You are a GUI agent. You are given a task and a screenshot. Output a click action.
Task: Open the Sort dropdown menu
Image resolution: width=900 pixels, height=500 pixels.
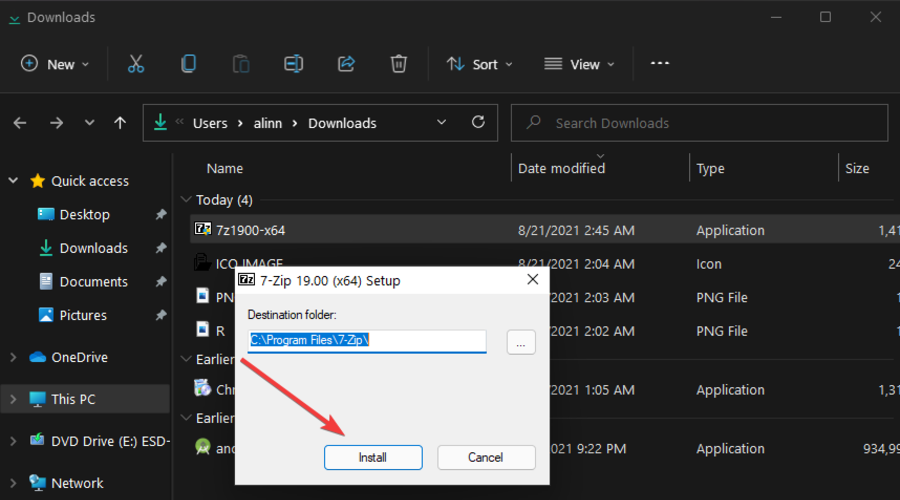[x=479, y=64]
